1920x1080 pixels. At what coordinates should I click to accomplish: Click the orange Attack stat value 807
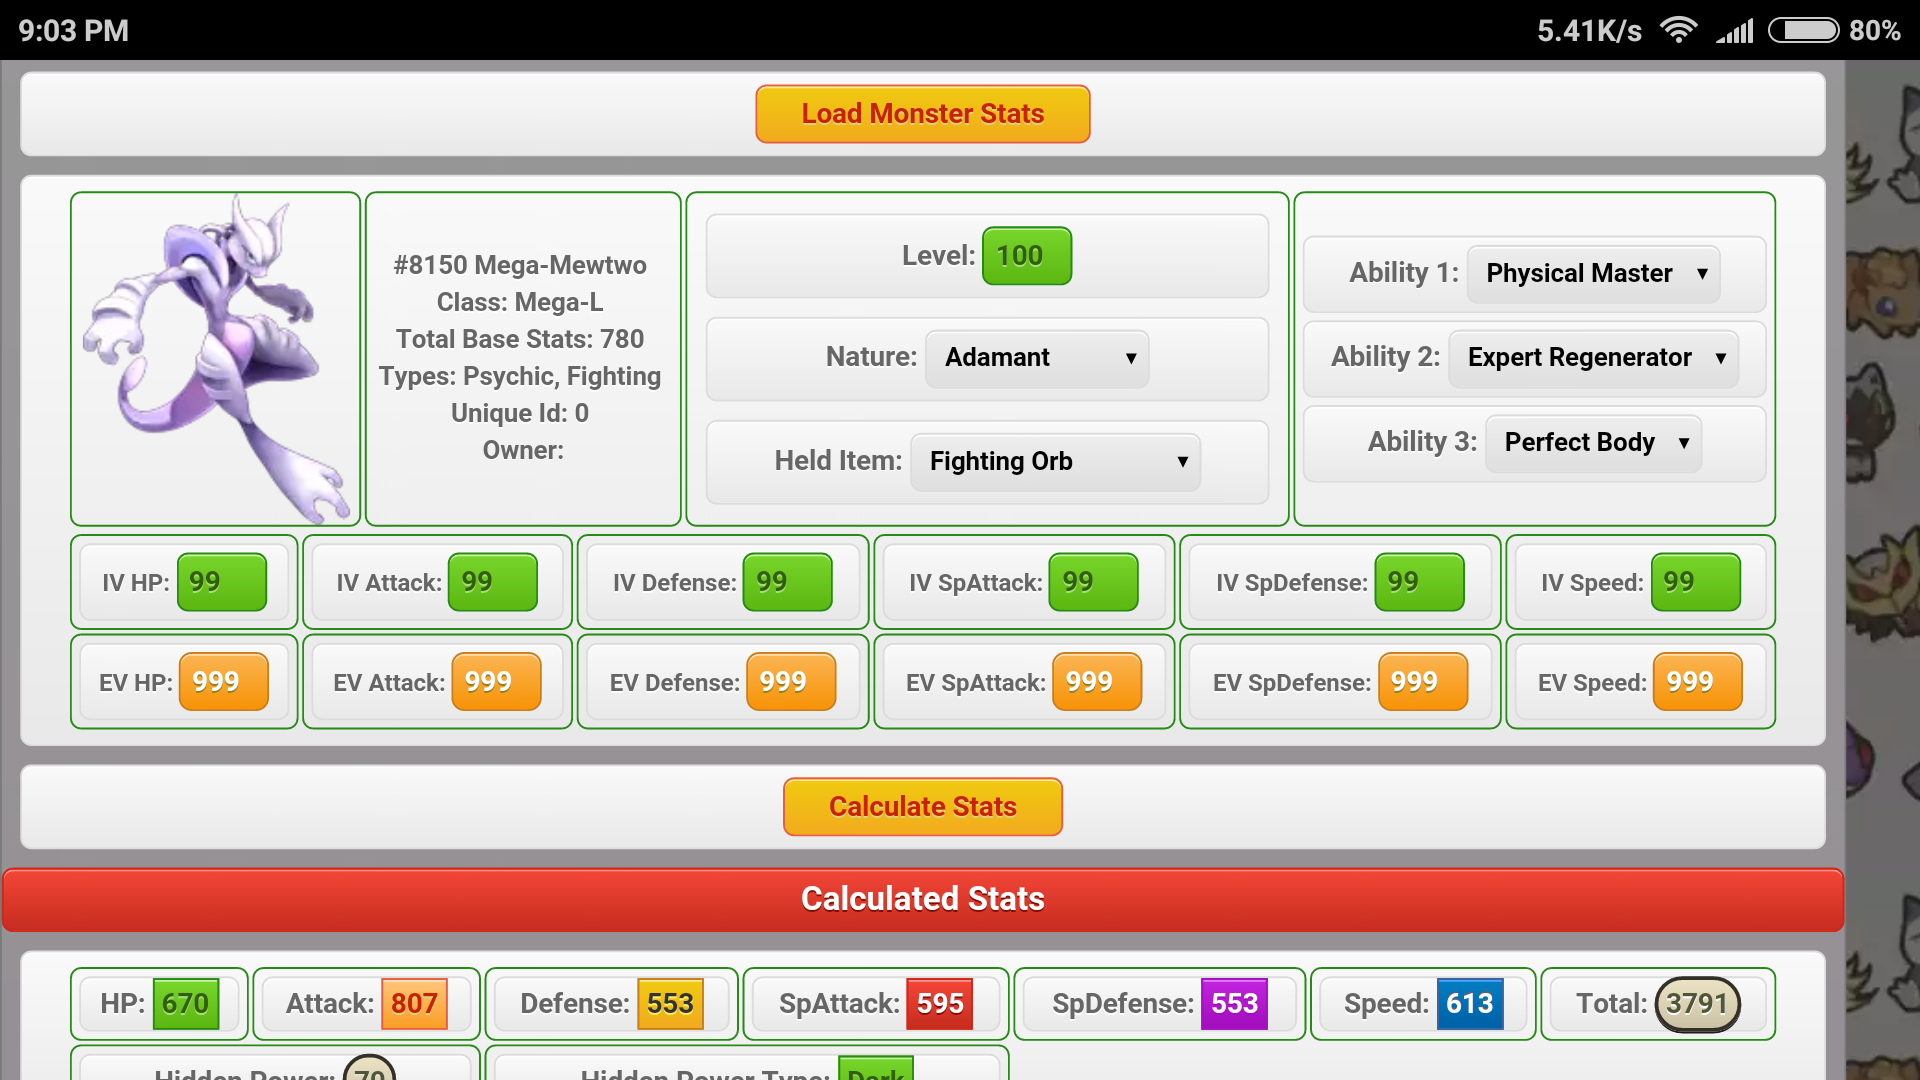[x=414, y=1003]
